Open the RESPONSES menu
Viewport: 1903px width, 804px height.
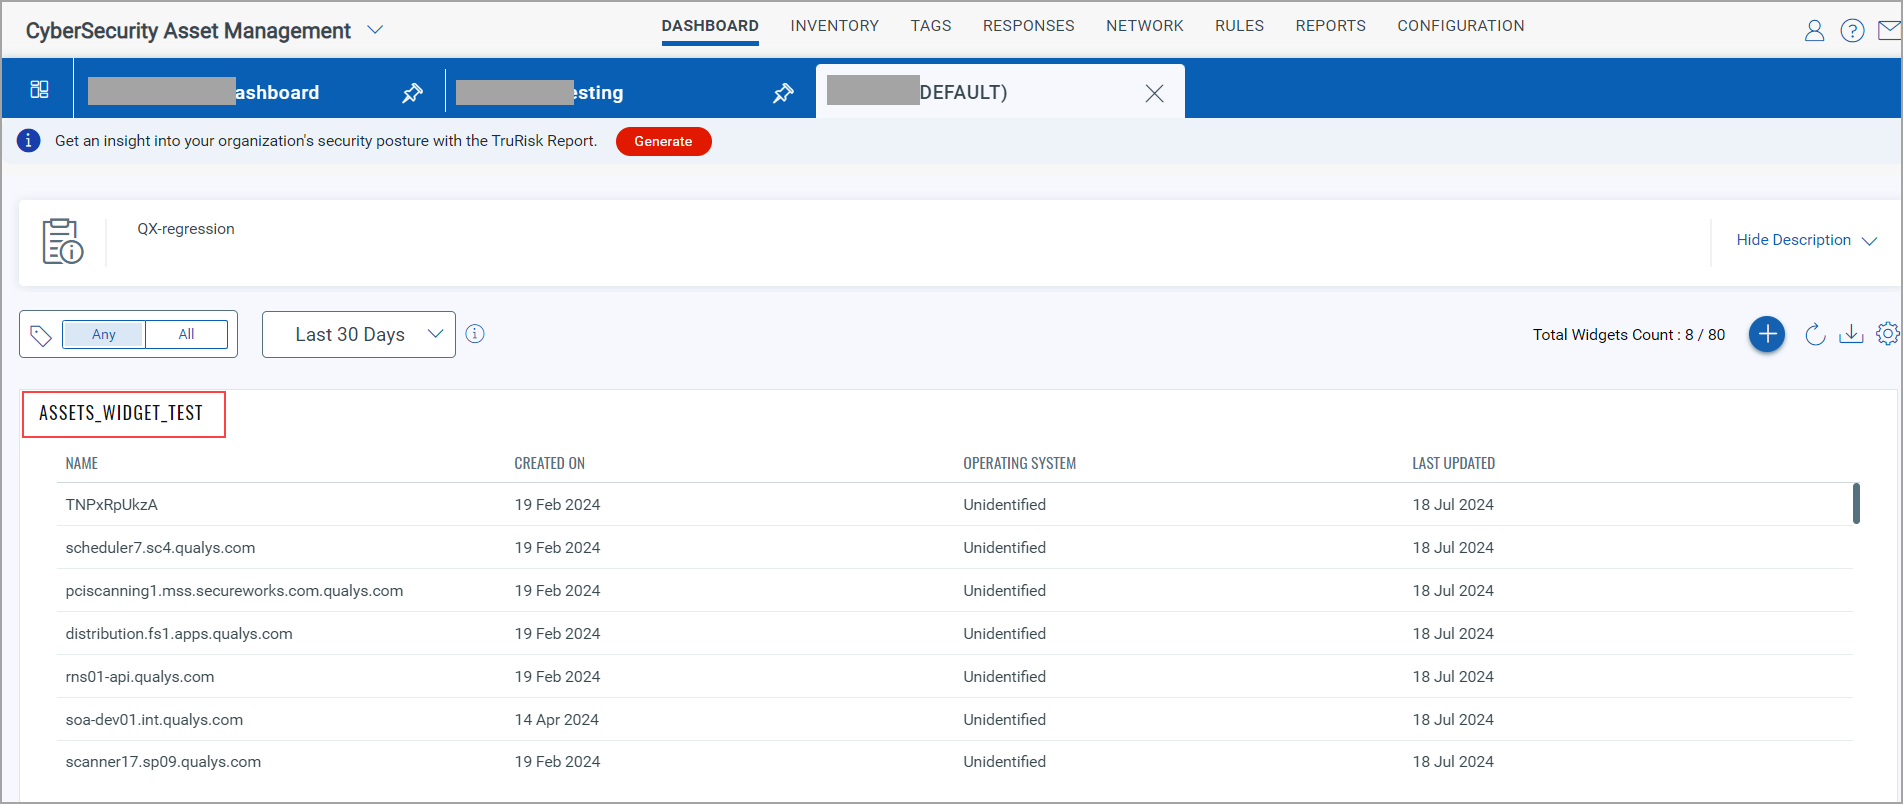coord(1028,26)
